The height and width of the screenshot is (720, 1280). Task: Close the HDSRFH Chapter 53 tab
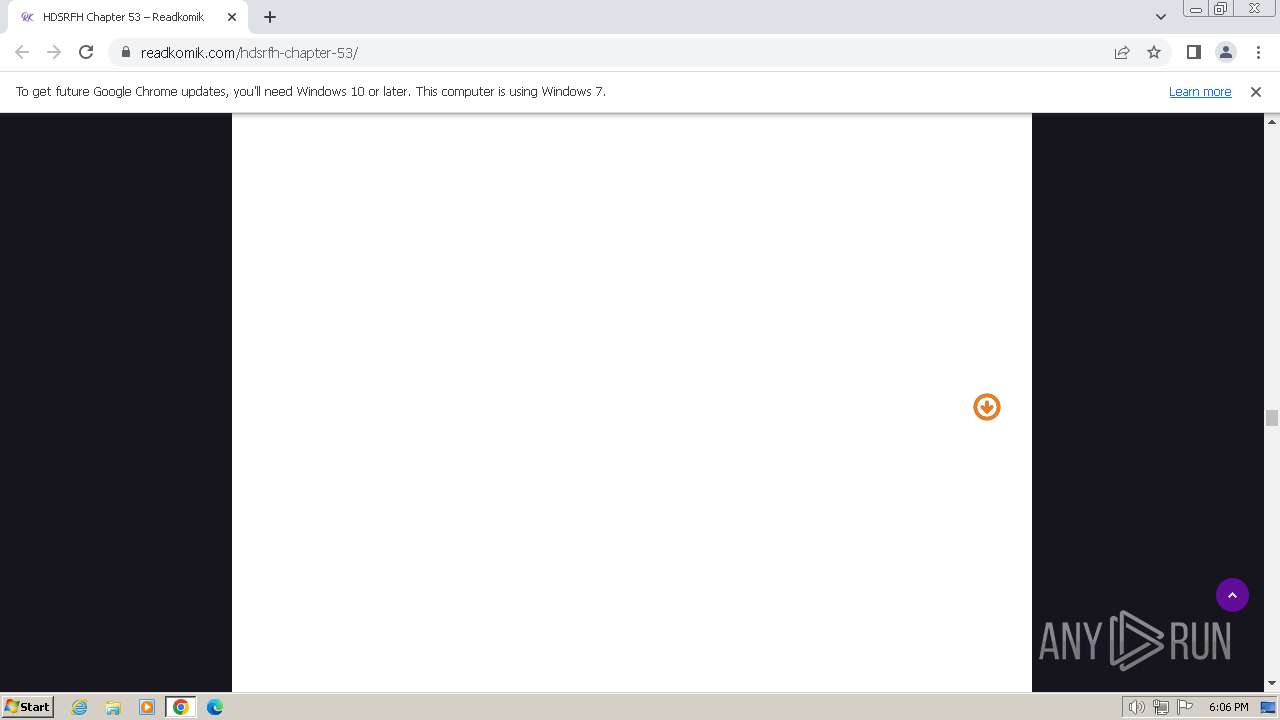(233, 17)
